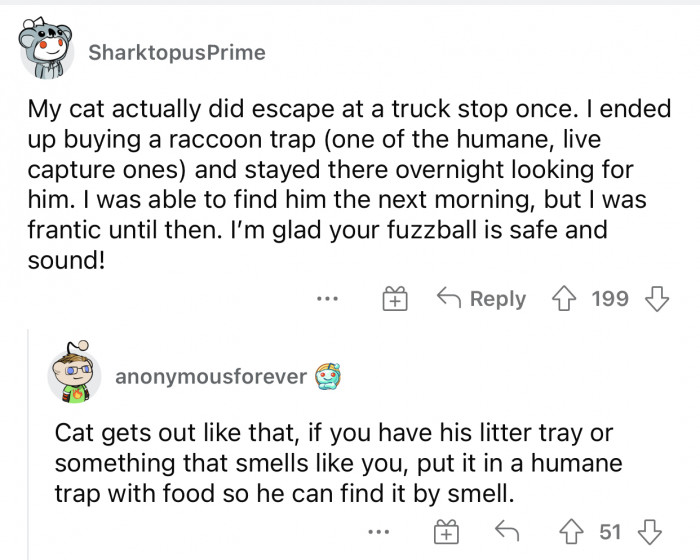Image resolution: width=700 pixels, height=560 pixels.
Task: Click SharktopusPrime's avatar image
Action: [47, 50]
